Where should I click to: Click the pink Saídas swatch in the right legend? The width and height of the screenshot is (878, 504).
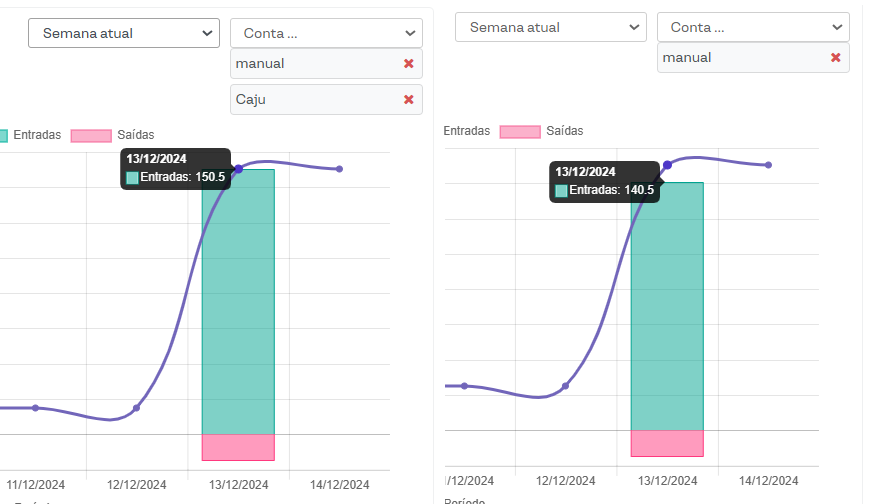pos(519,131)
